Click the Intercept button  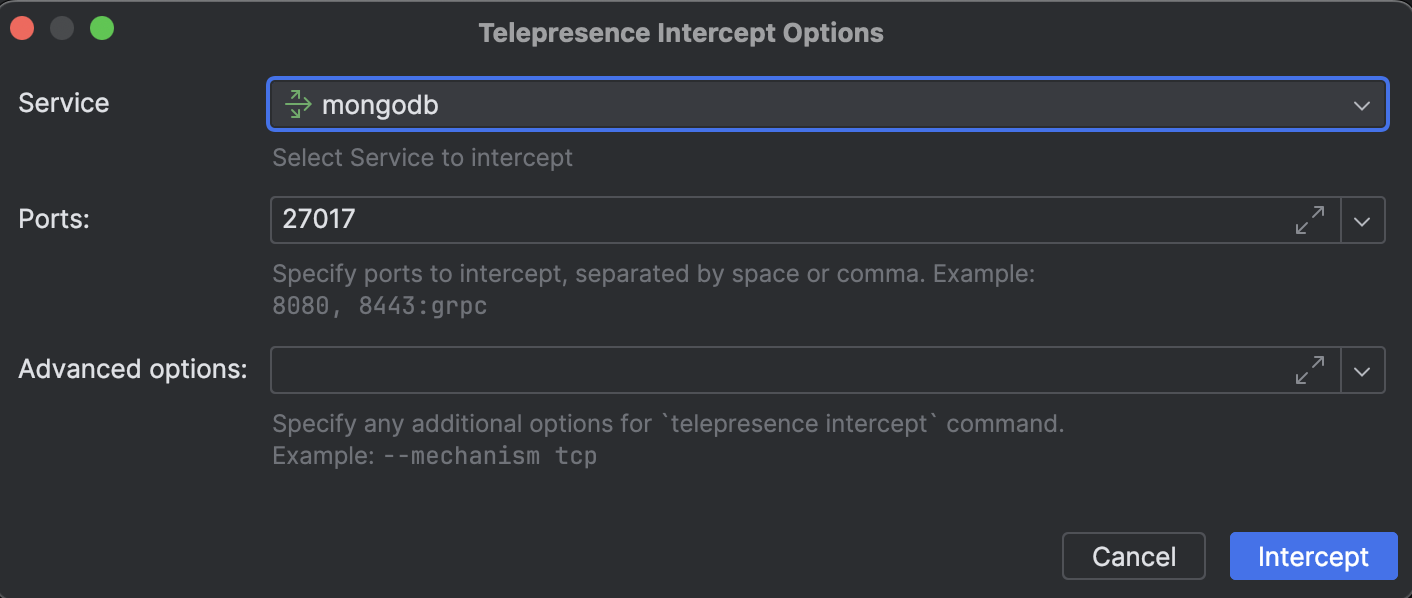1313,556
